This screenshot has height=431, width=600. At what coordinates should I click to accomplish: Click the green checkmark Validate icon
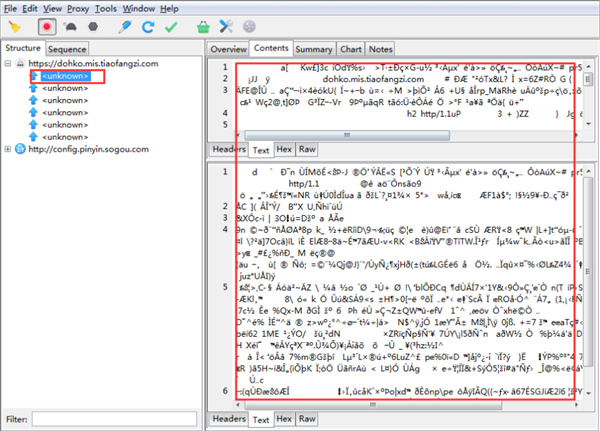(x=171, y=25)
